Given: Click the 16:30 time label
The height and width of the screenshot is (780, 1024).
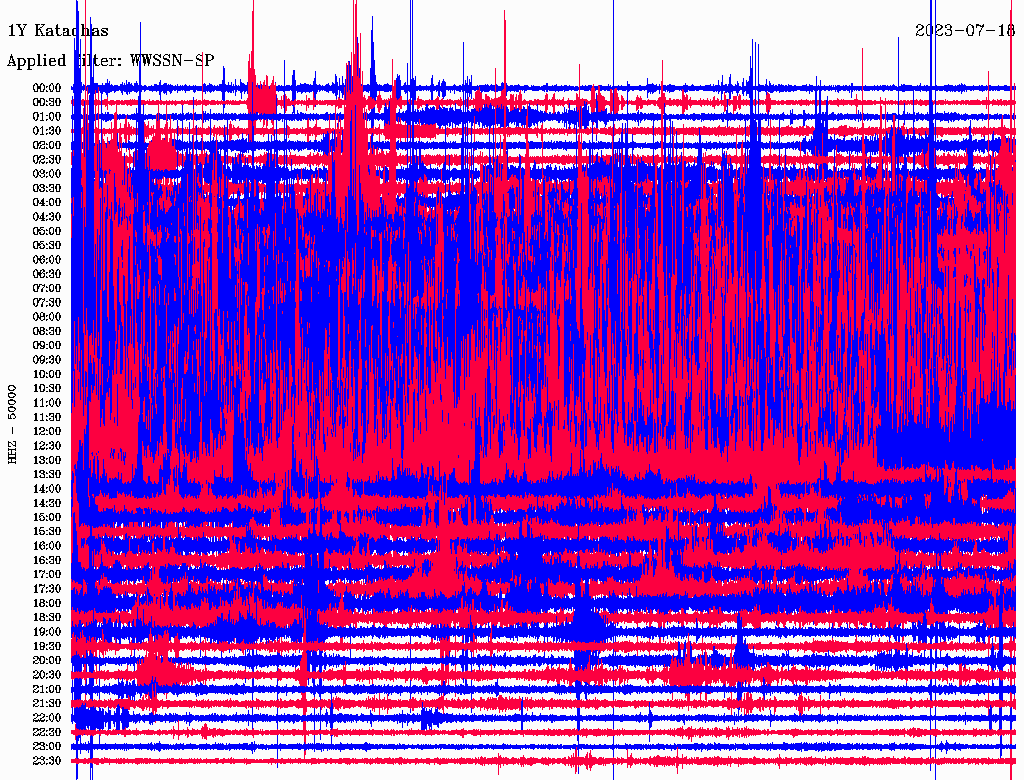Looking at the screenshot, I should click(x=47, y=561).
